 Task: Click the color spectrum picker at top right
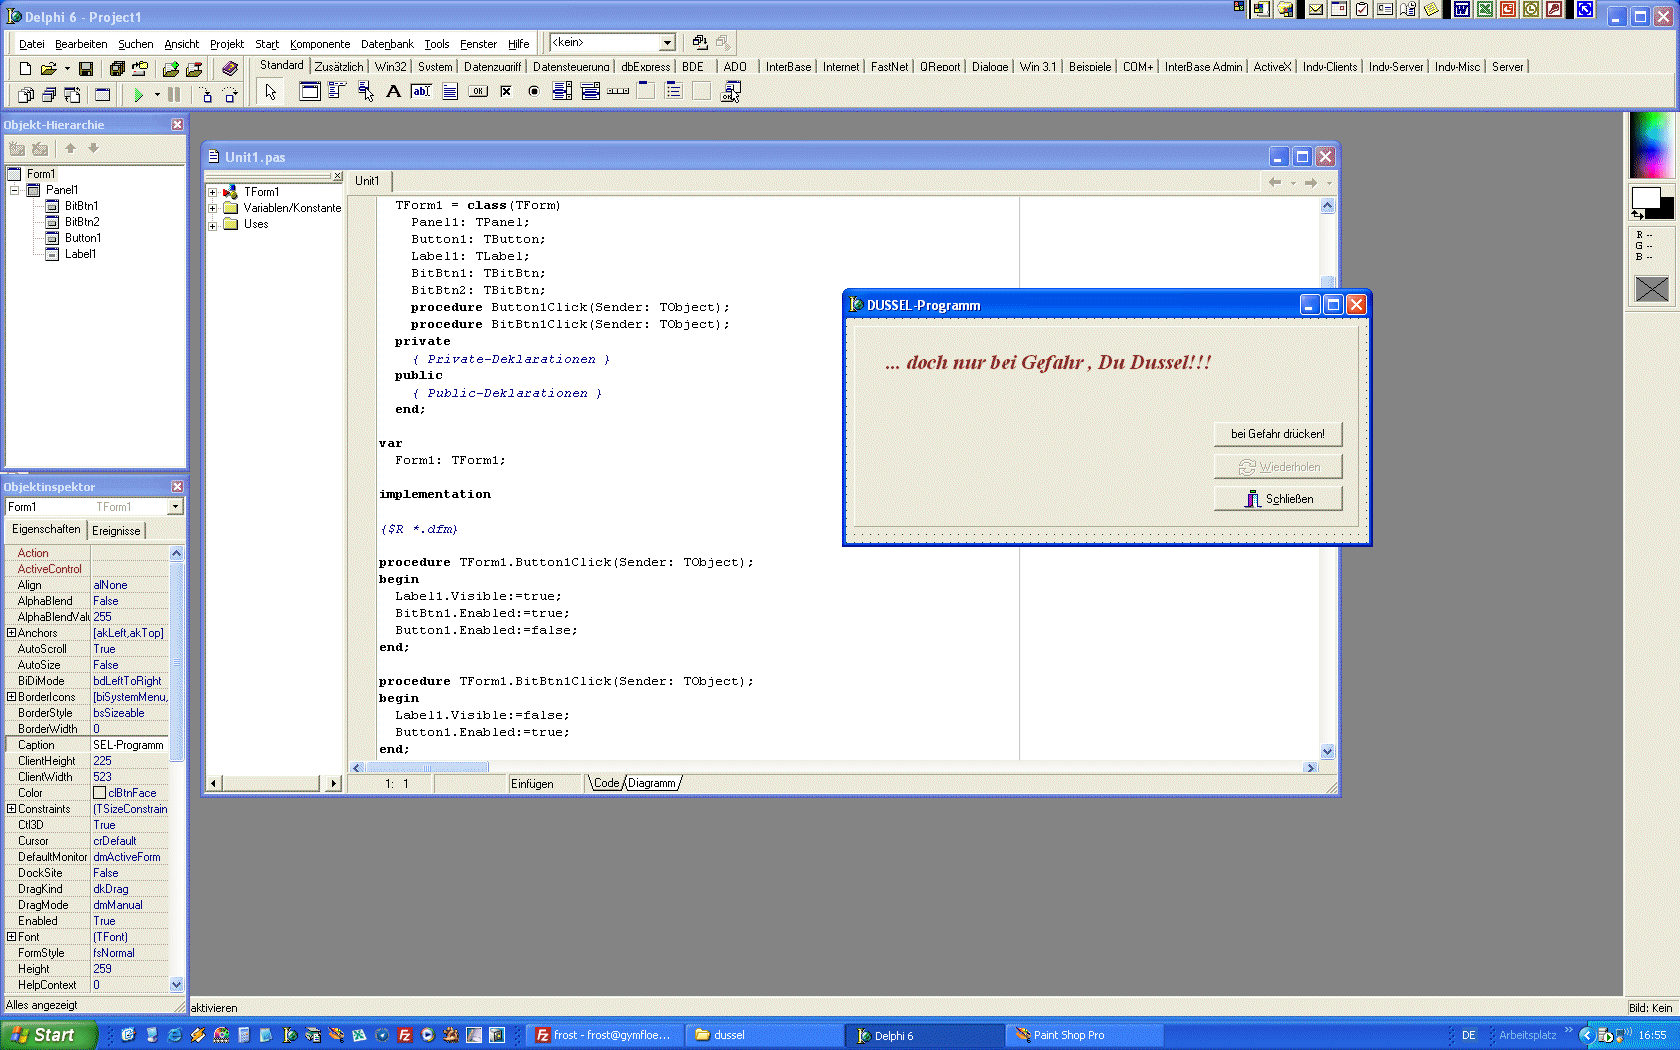click(x=1651, y=145)
